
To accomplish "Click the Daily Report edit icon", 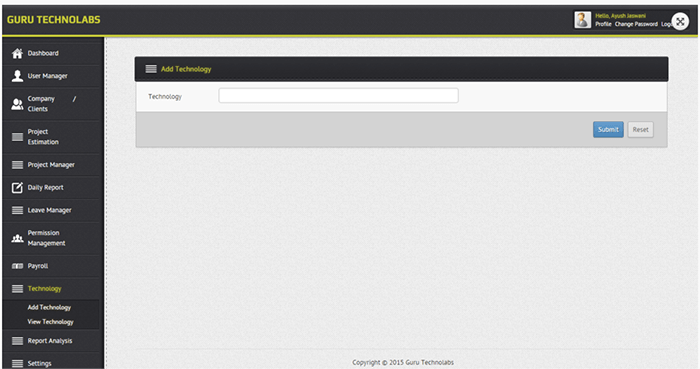I will click(x=17, y=187).
